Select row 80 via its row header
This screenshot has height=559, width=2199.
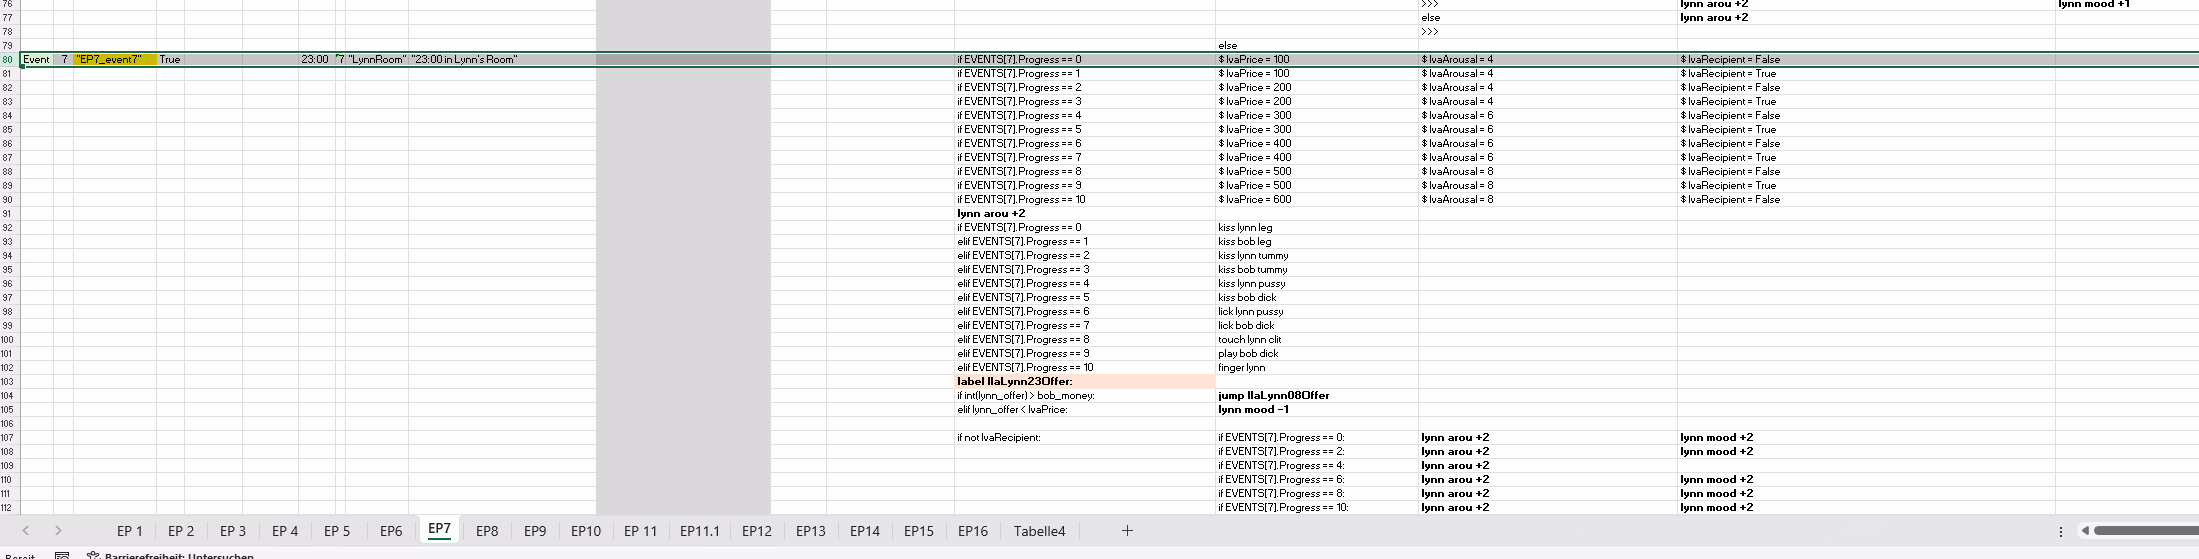[8, 60]
